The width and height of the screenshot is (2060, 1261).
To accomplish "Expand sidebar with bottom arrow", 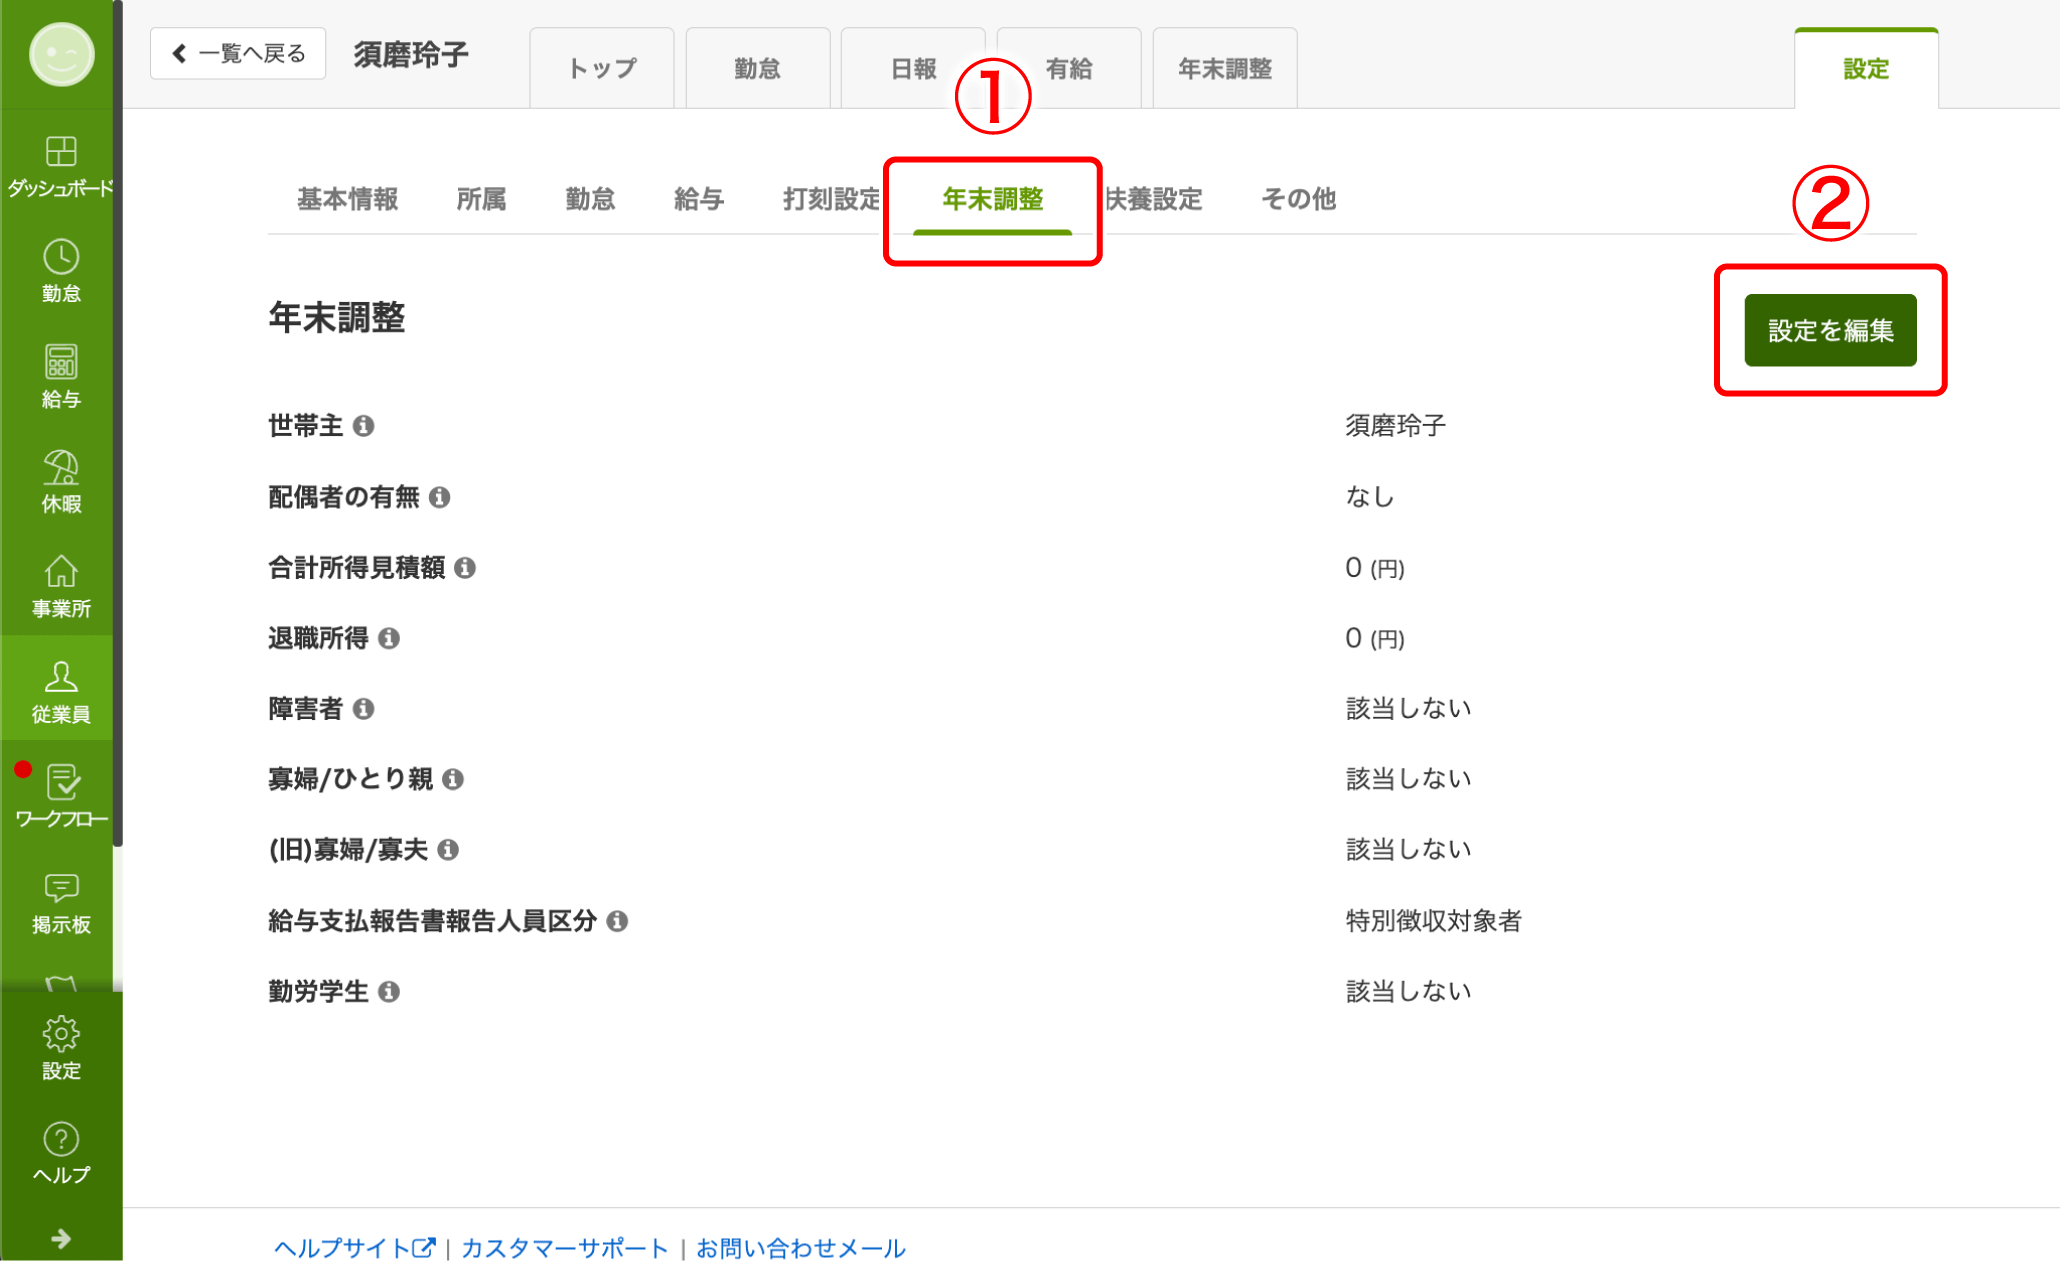I will pos(60,1239).
